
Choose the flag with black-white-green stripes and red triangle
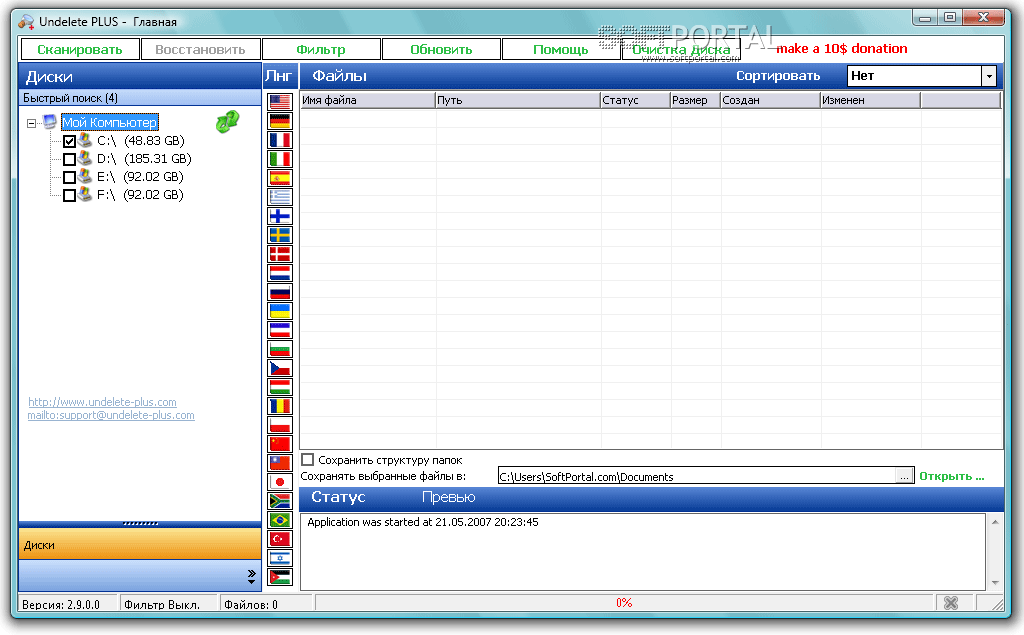click(280, 577)
